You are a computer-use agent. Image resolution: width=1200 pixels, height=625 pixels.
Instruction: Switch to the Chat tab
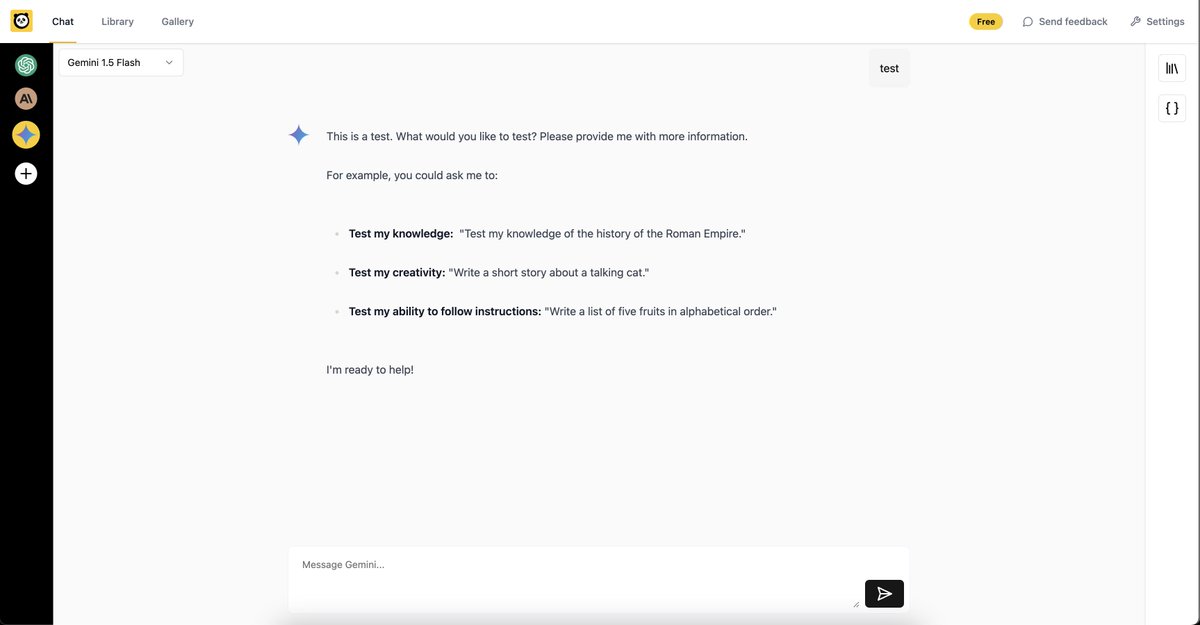(x=63, y=21)
